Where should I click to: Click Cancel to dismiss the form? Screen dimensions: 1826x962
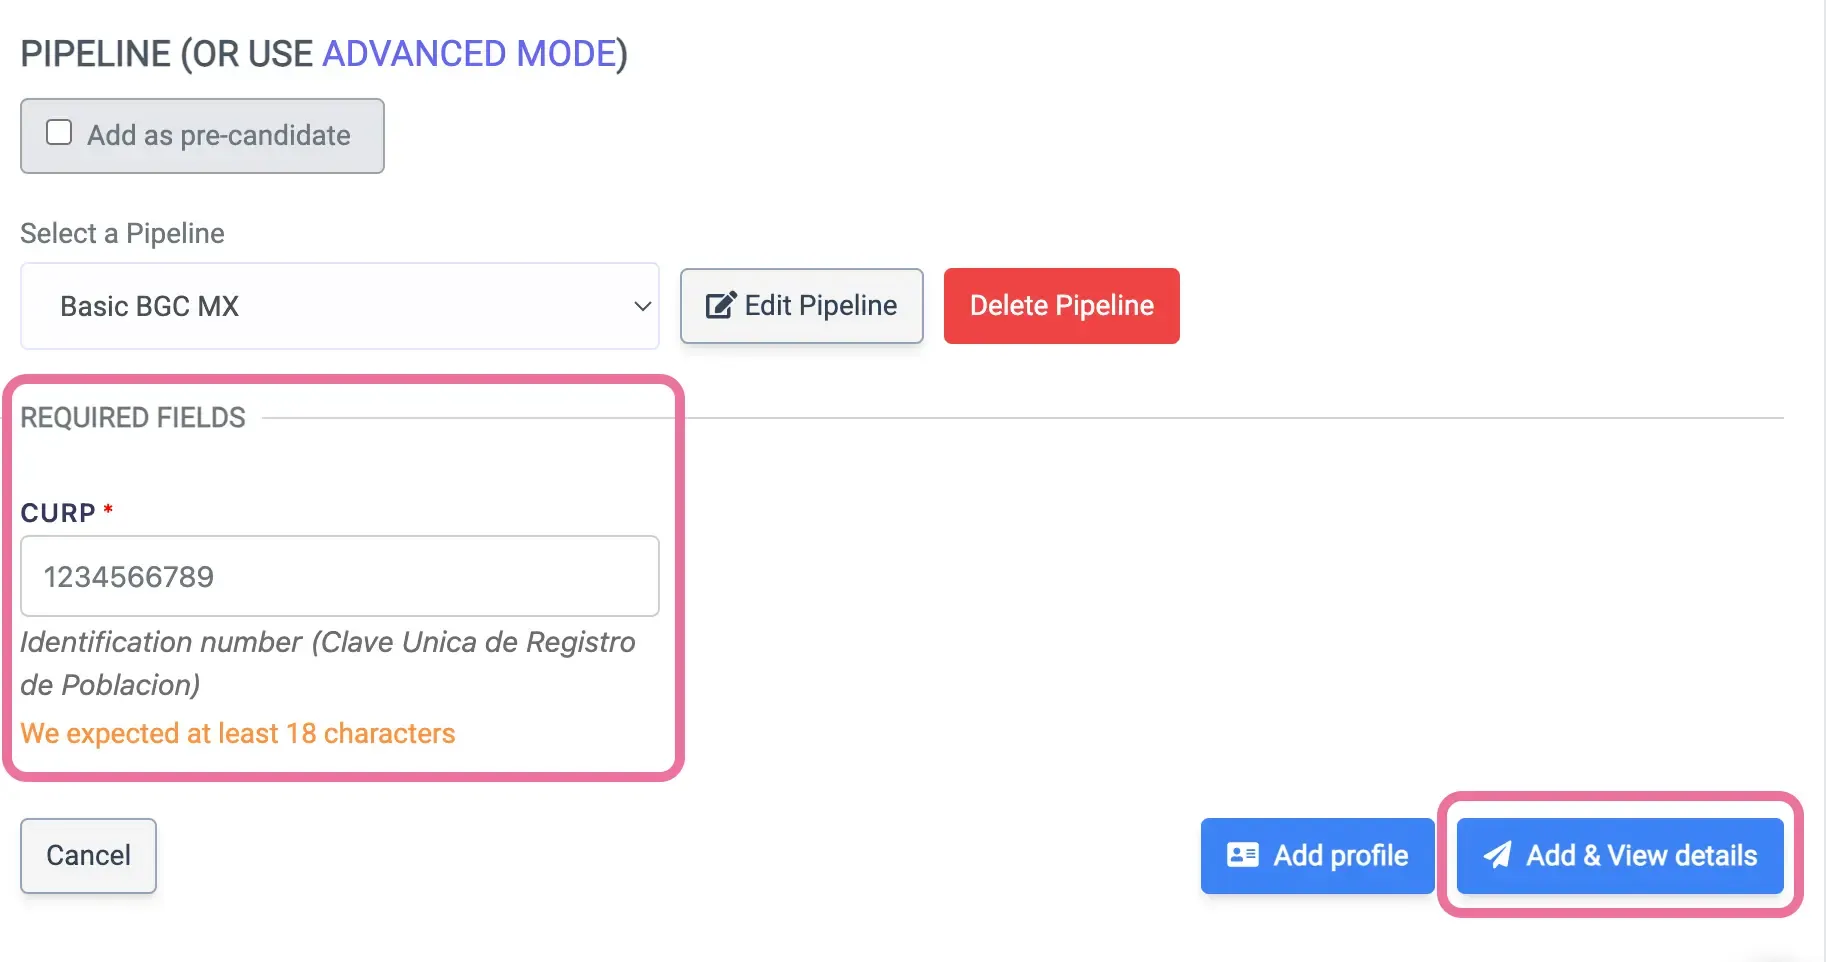(88, 855)
